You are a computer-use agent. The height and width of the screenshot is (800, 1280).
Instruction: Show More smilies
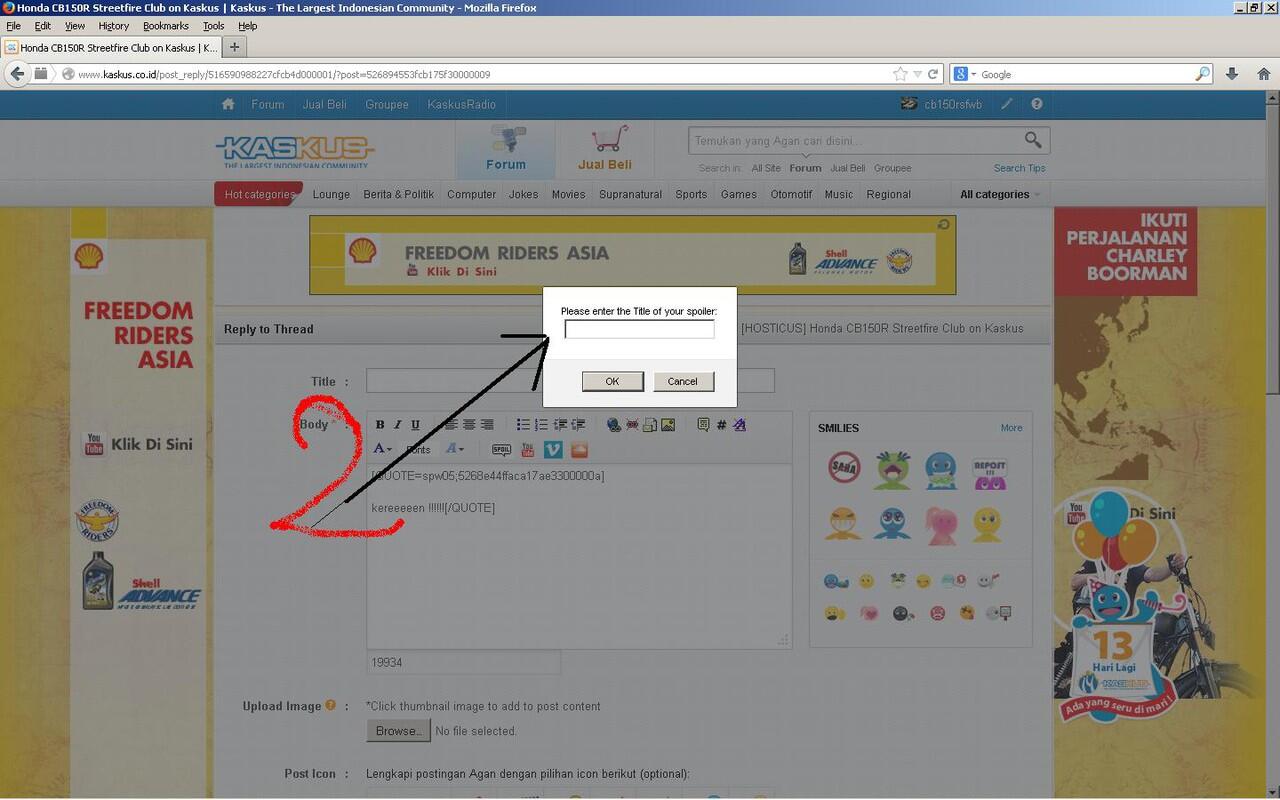[x=1011, y=428]
